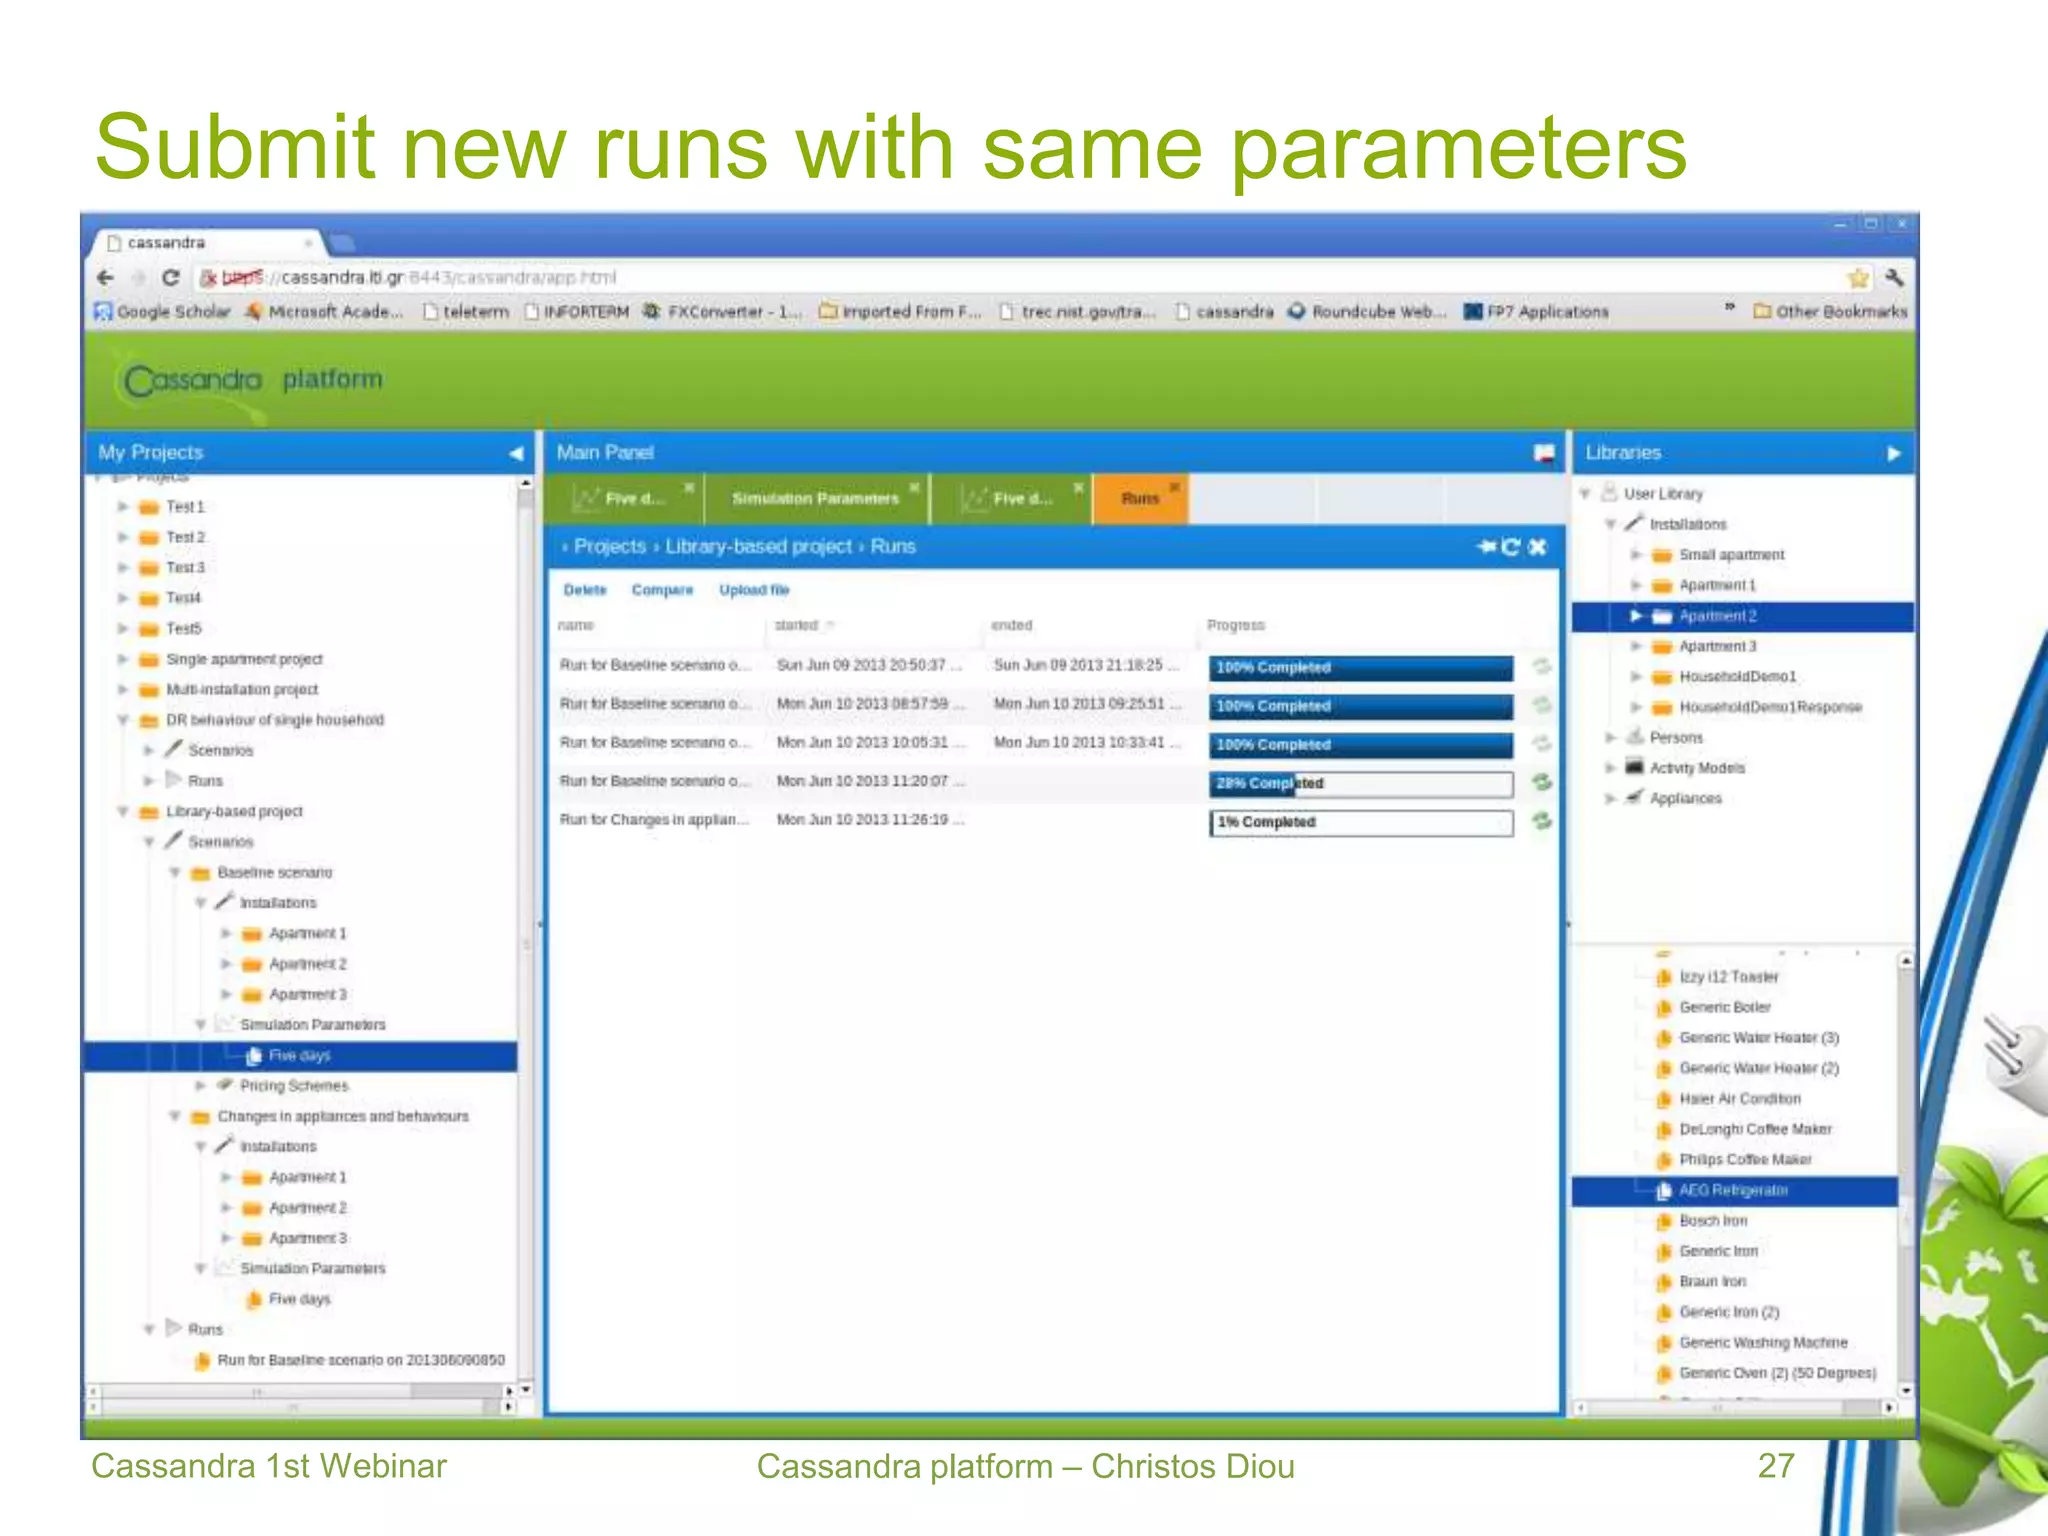Close the first Five d... tab
The width and height of the screenshot is (2048, 1536).
[x=689, y=487]
